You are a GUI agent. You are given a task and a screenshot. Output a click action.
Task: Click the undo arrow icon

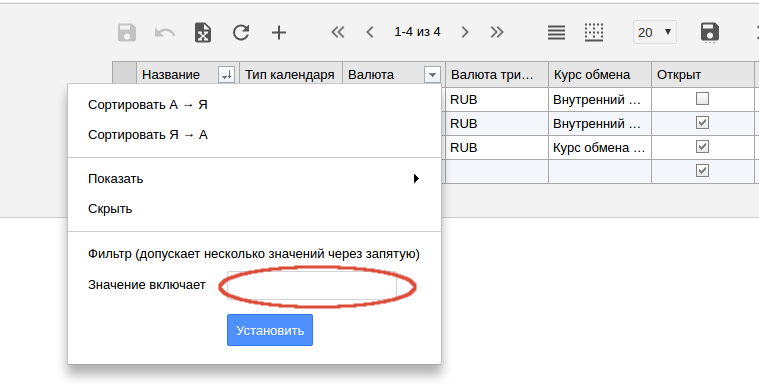(x=165, y=33)
